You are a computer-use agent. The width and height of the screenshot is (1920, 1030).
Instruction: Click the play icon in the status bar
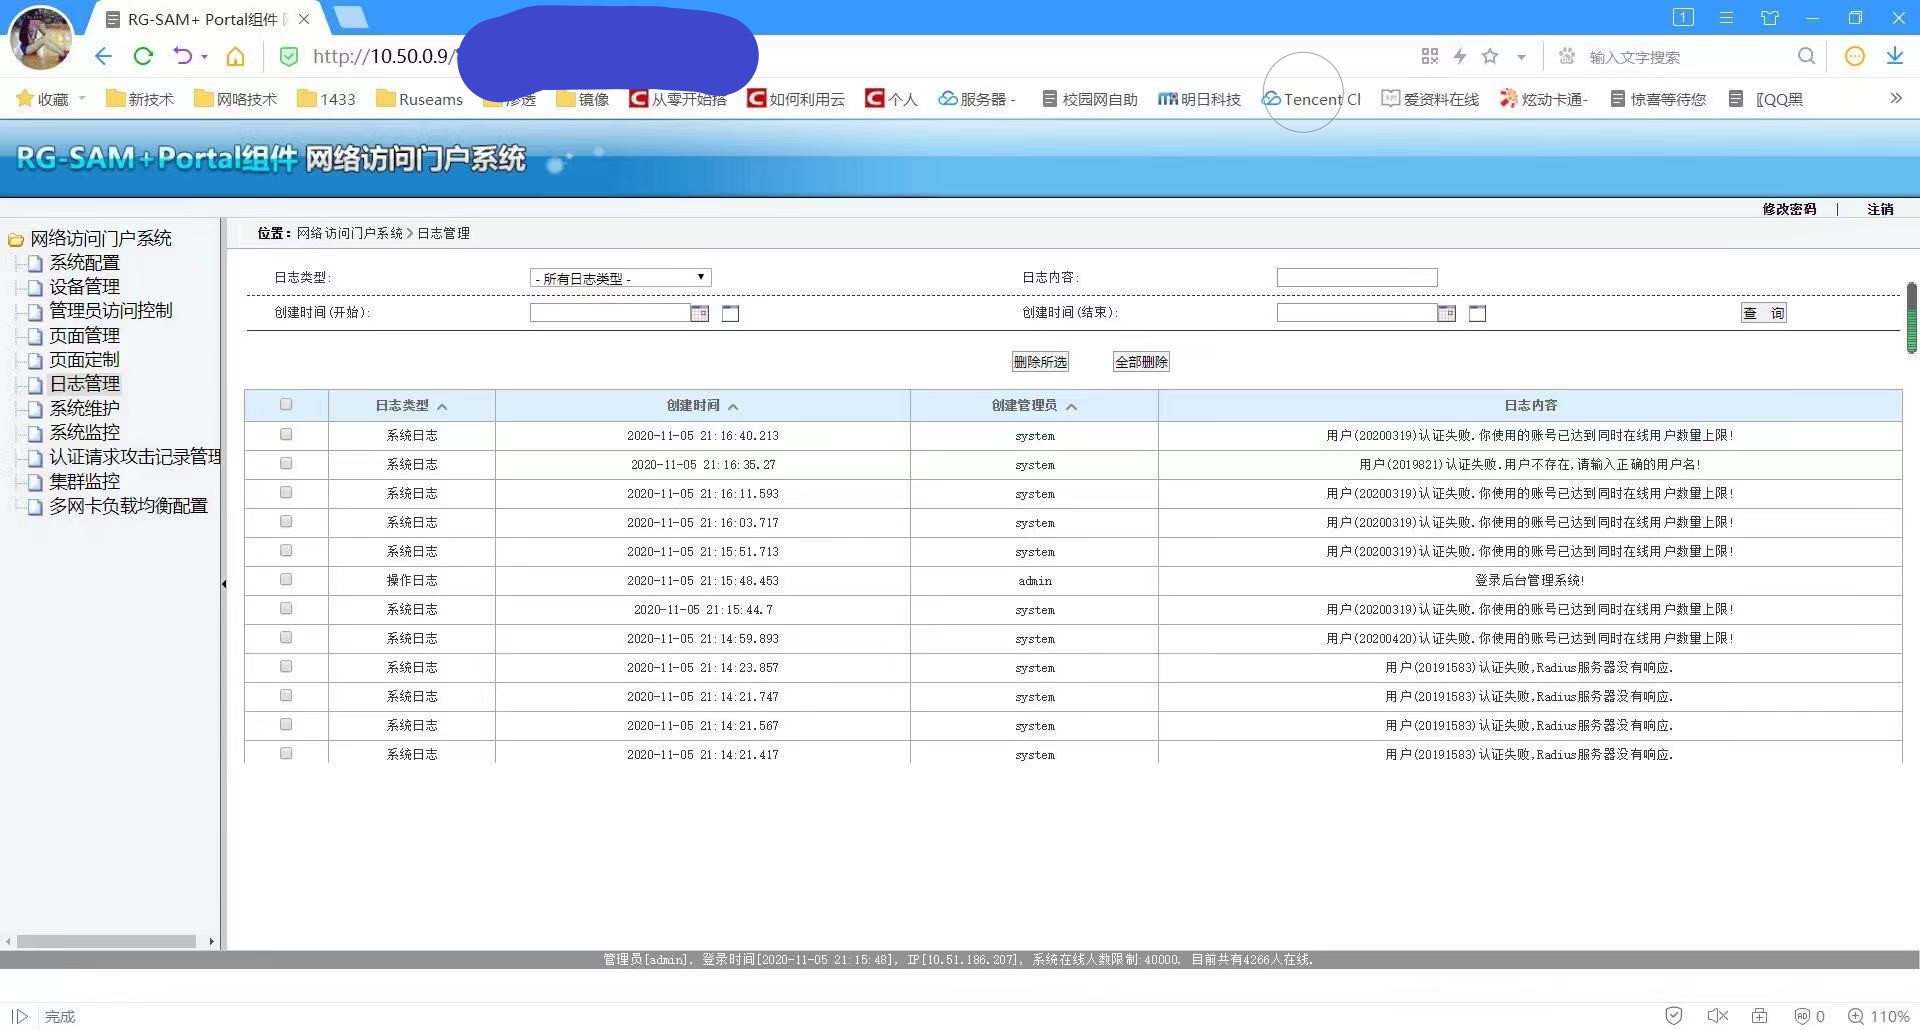point(20,1016)
